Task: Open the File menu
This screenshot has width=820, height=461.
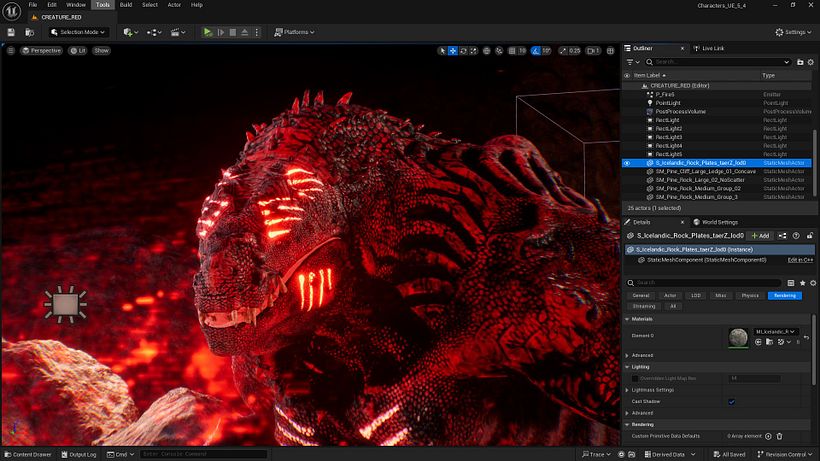Action: 32,5
